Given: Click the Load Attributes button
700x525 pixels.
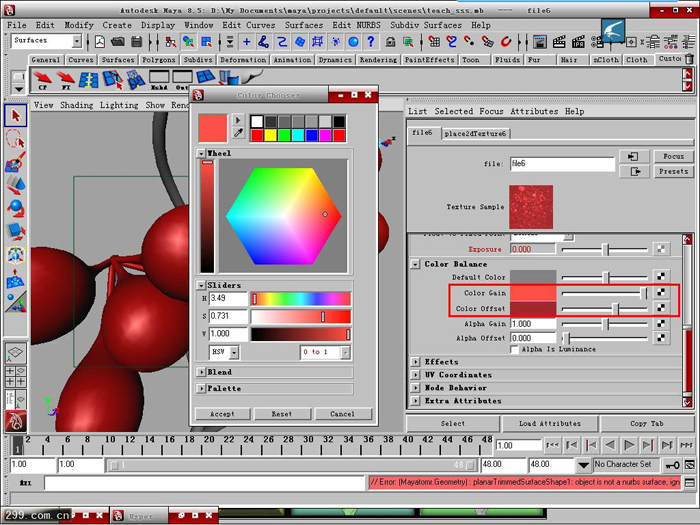Looking at the screenshot, I should [550, 423].
